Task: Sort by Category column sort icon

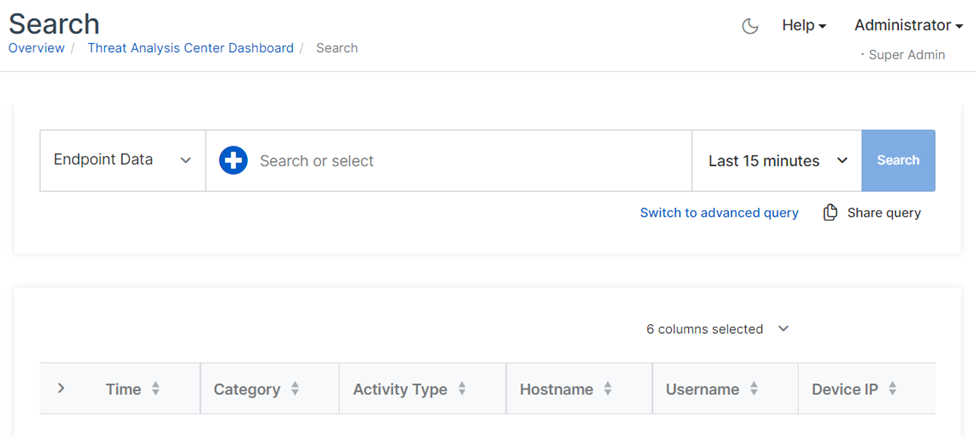Action: point(295,389)
